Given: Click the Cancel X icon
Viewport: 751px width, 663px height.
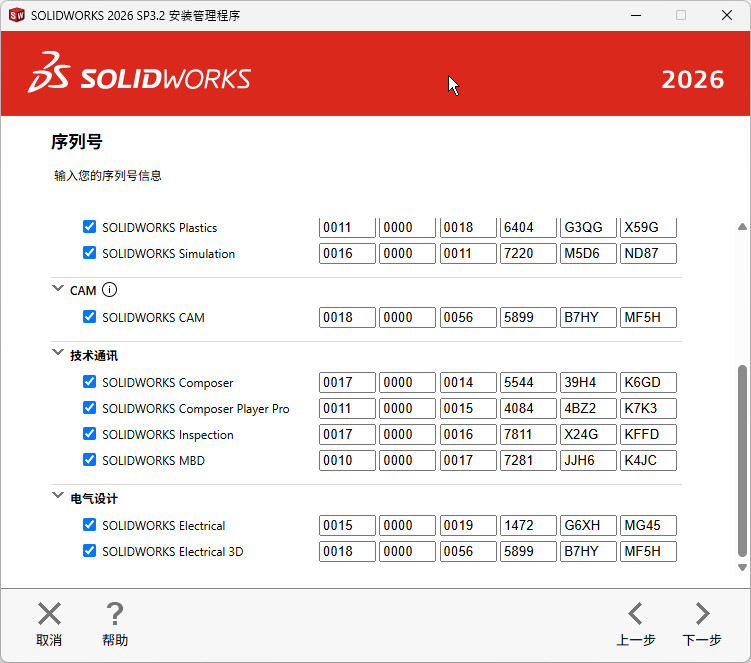Looking at the screenshot, I should point(49,614).
